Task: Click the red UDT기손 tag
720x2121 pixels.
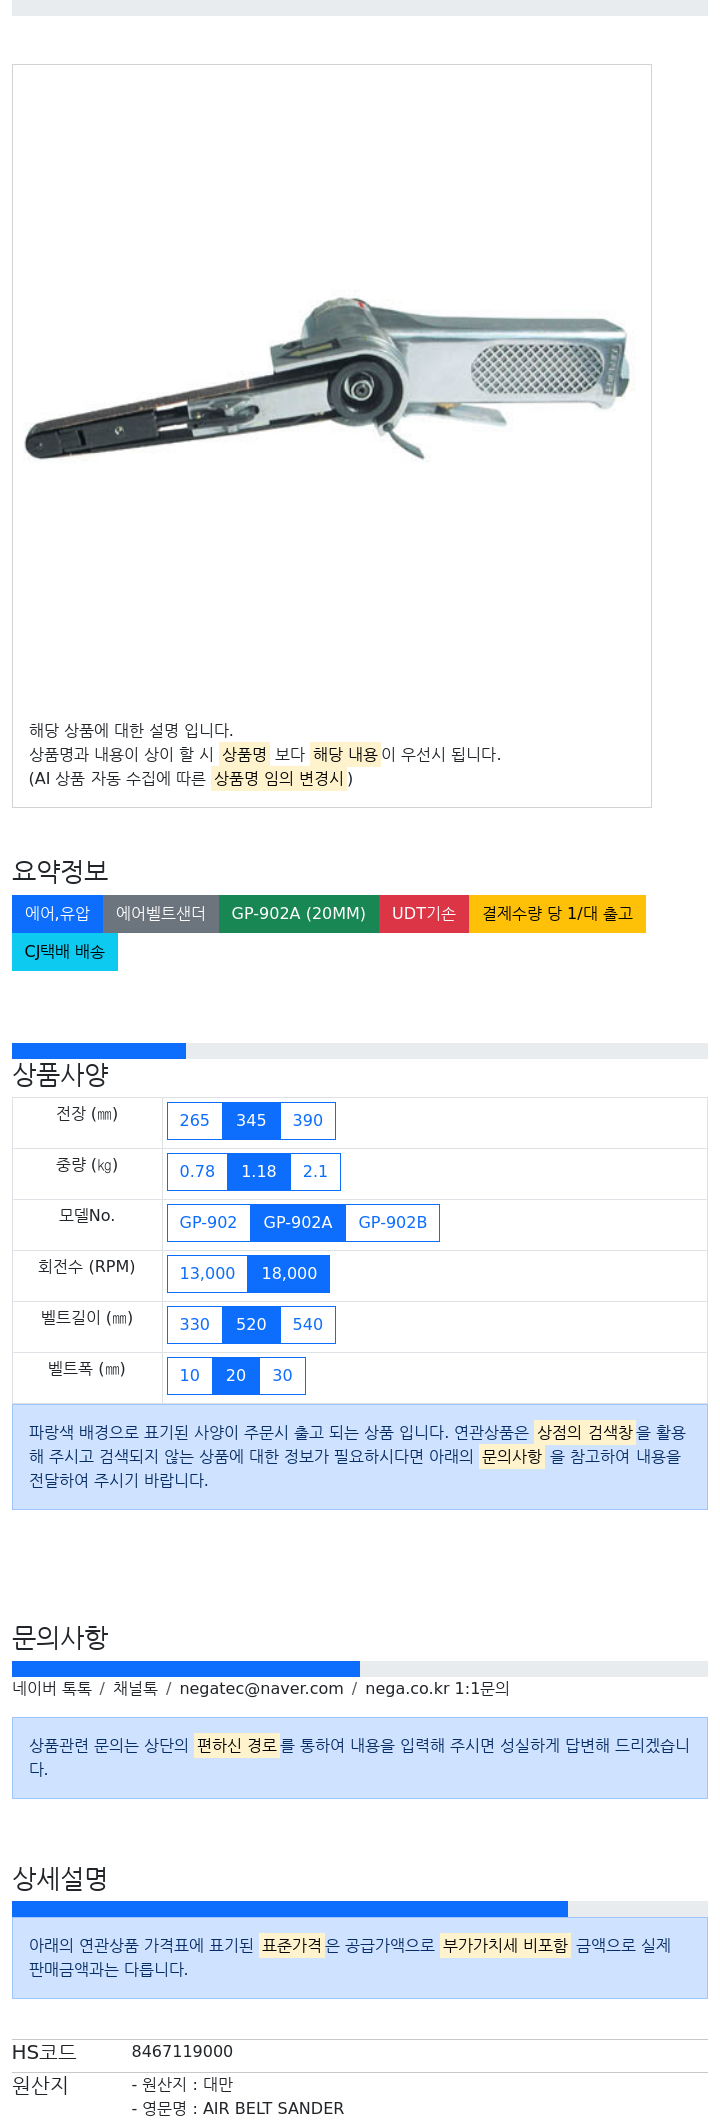Action: coord(424,913)
